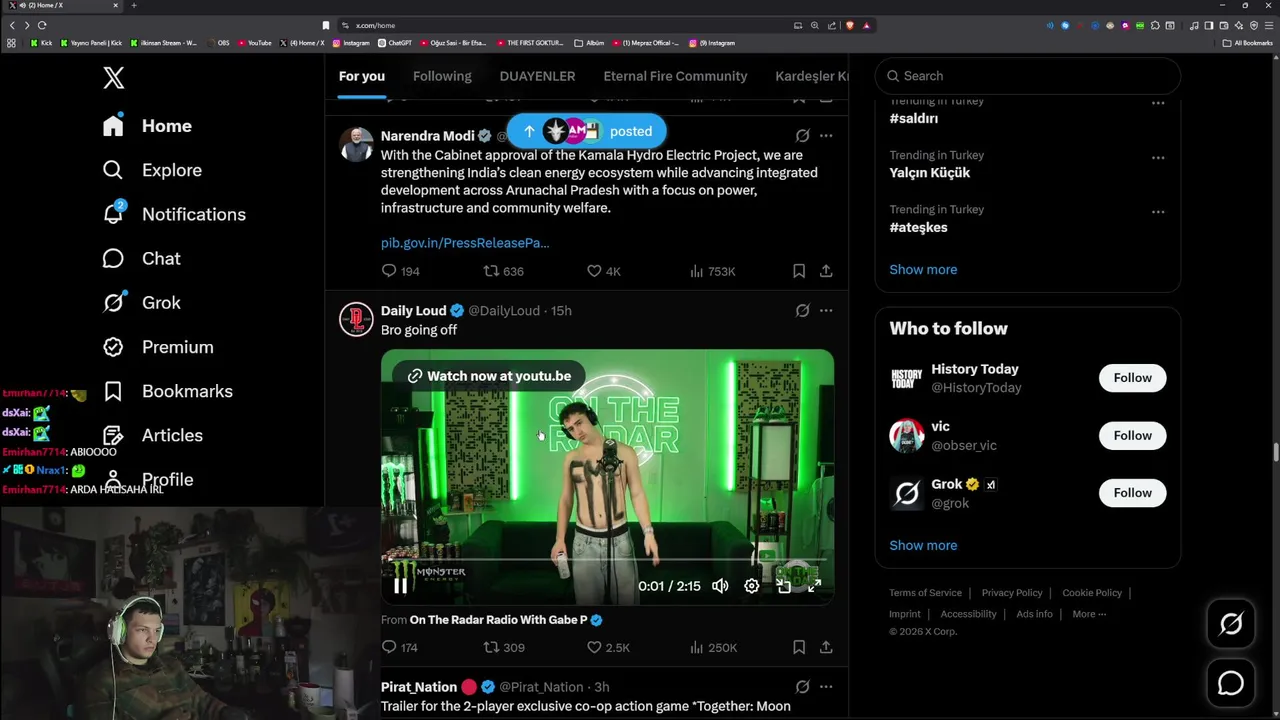Open Notifications in the sidebar
The width and height of the screenshot is (1280, 720).
(174, 214)
